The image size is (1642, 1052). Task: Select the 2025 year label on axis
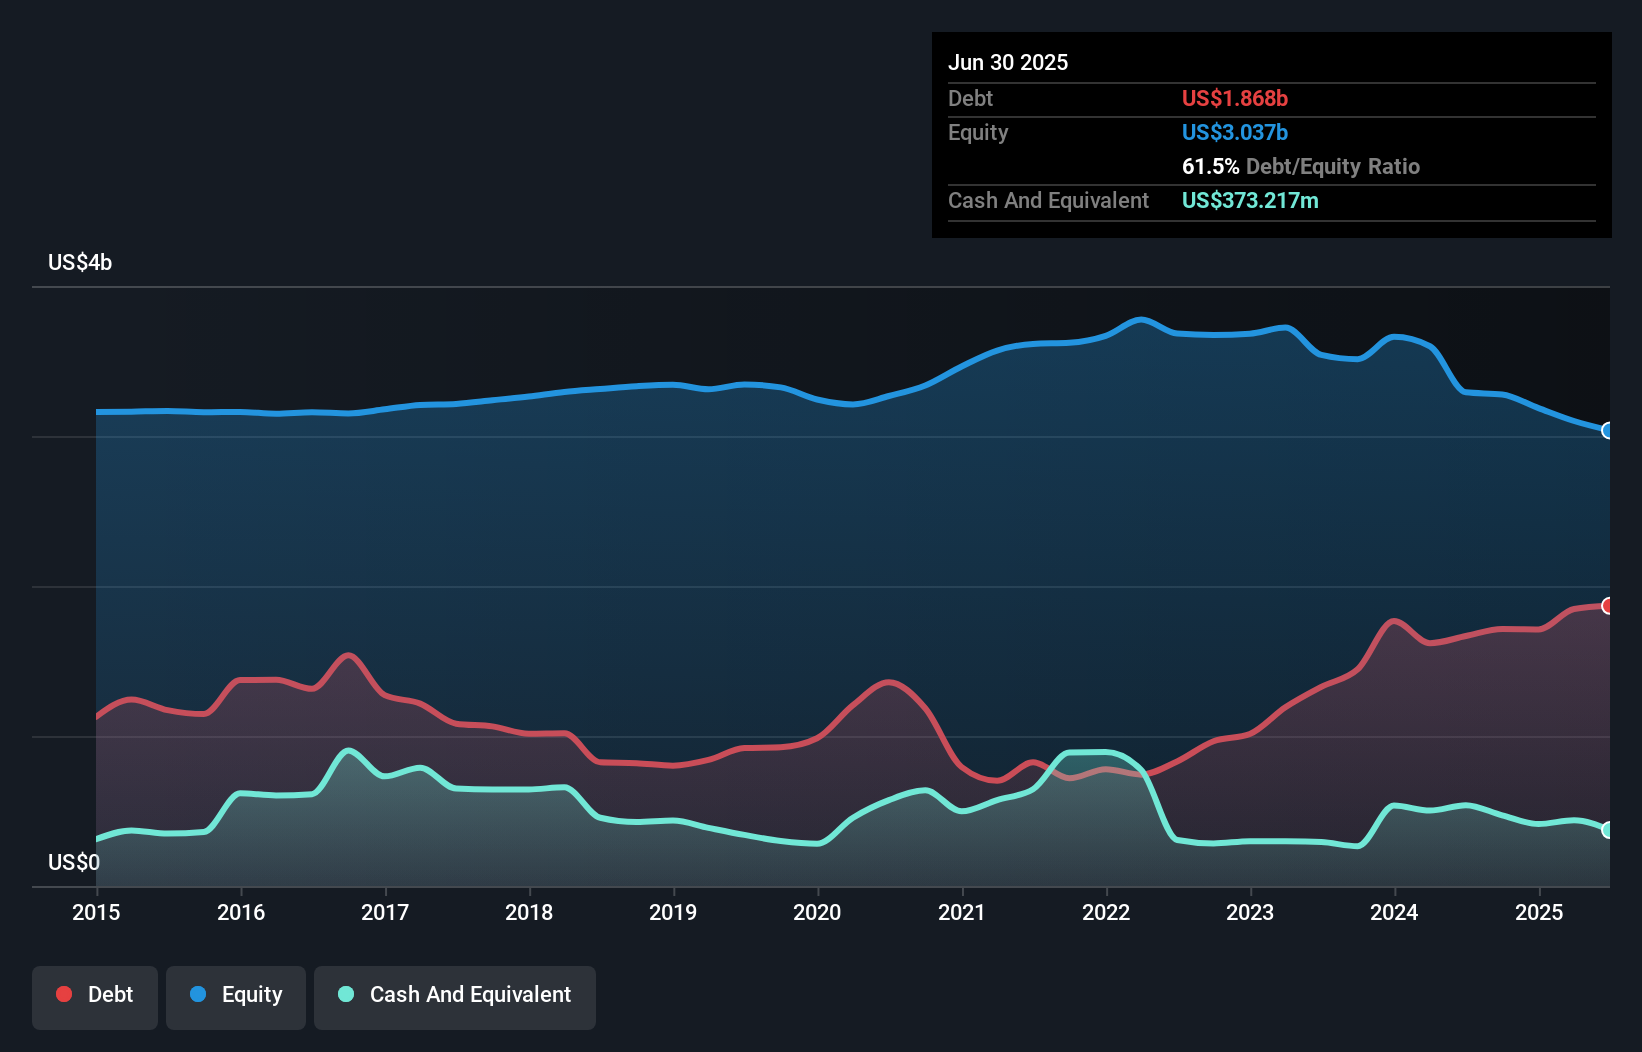coord(1539,913)
